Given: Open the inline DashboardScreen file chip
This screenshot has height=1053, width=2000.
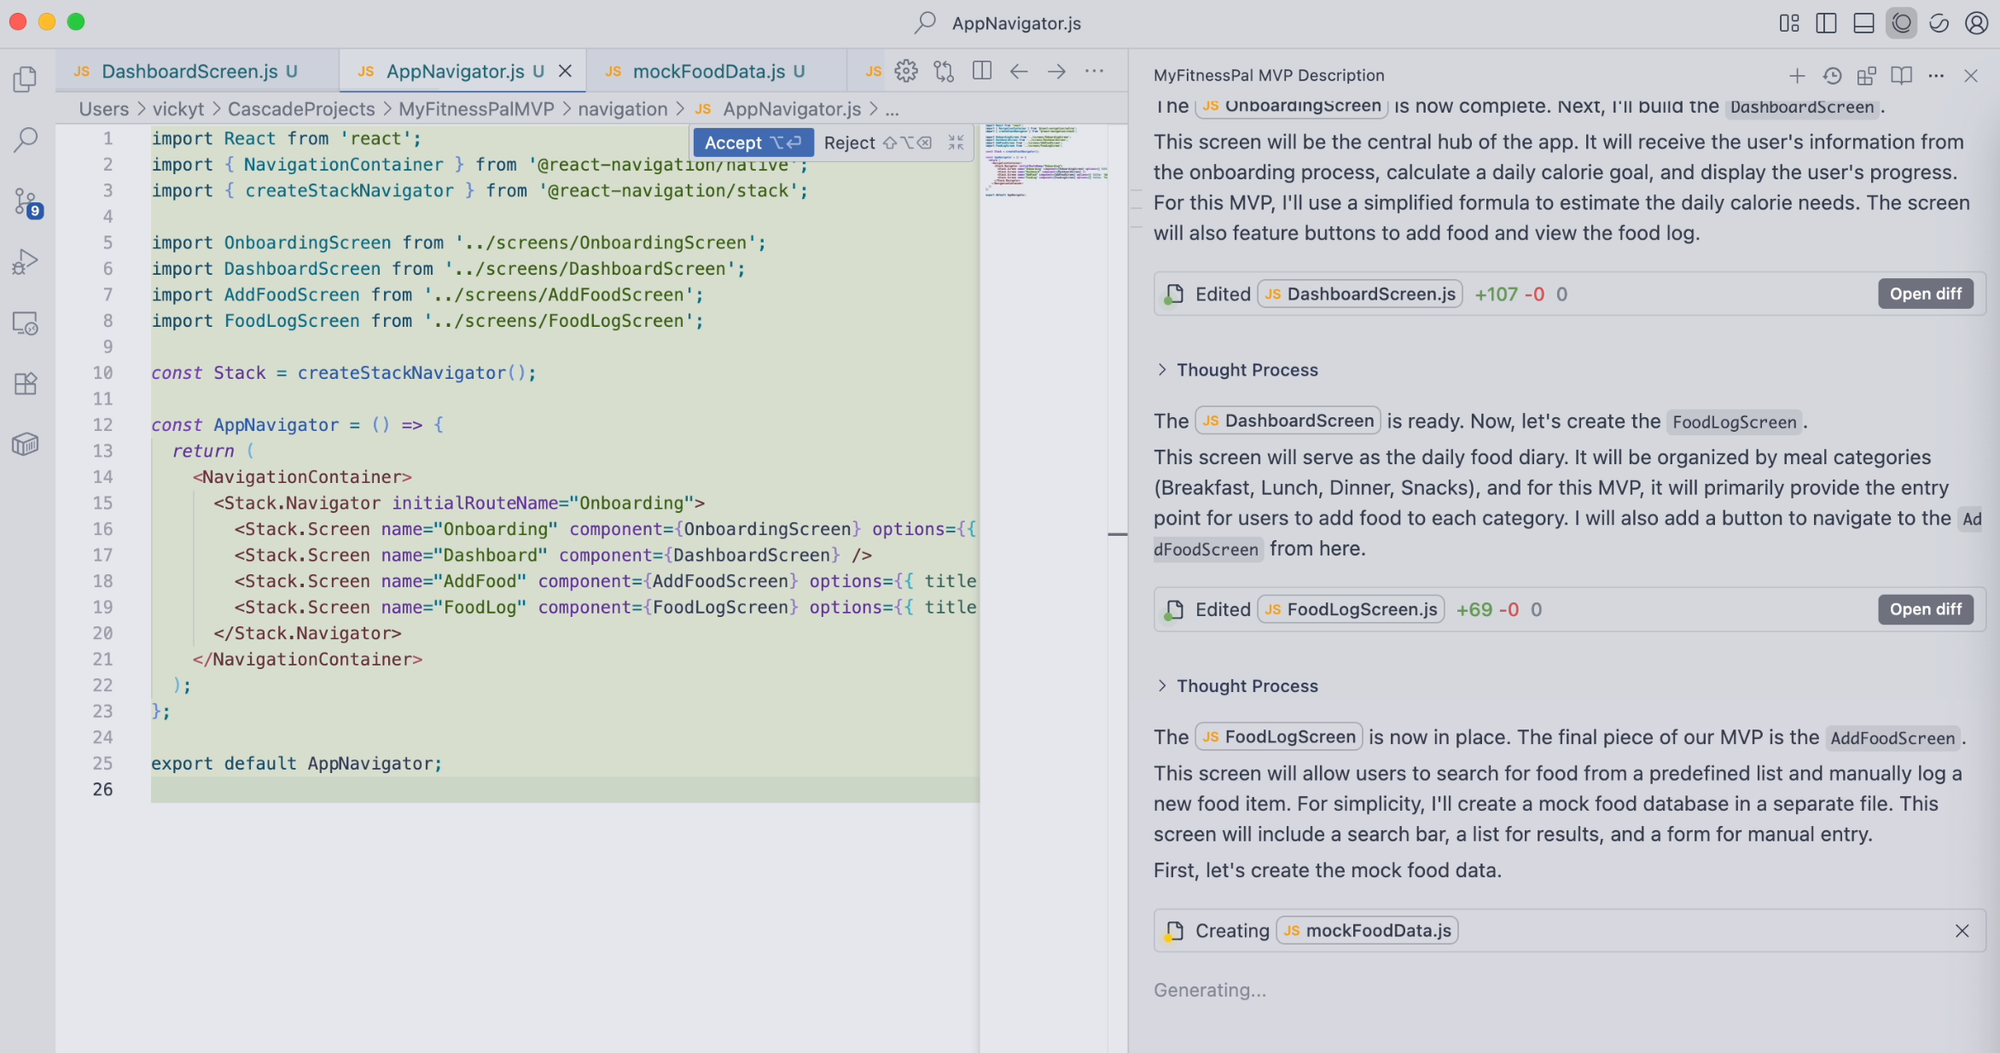Looking at the screenshot, I should click(1288, 421).
